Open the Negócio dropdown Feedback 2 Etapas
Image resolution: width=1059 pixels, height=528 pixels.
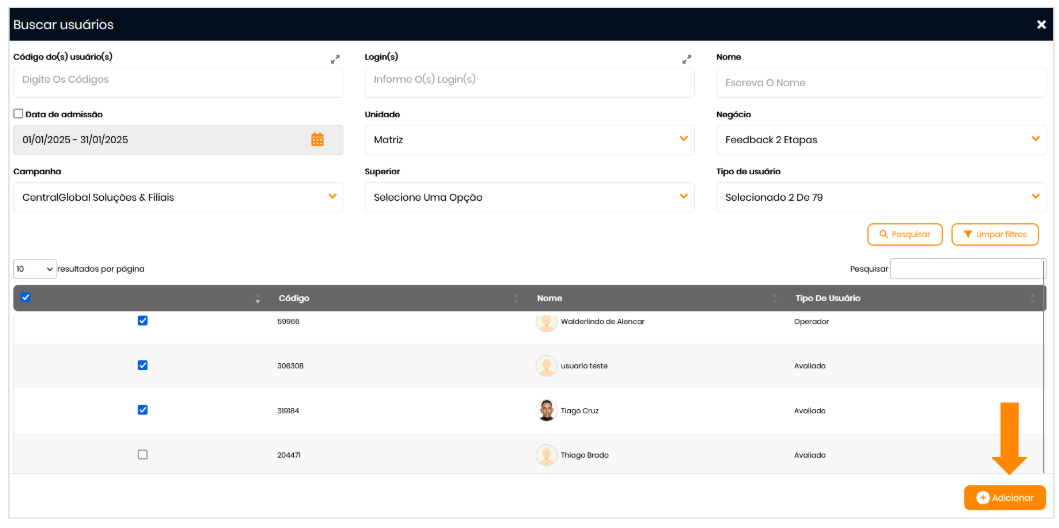880,140
